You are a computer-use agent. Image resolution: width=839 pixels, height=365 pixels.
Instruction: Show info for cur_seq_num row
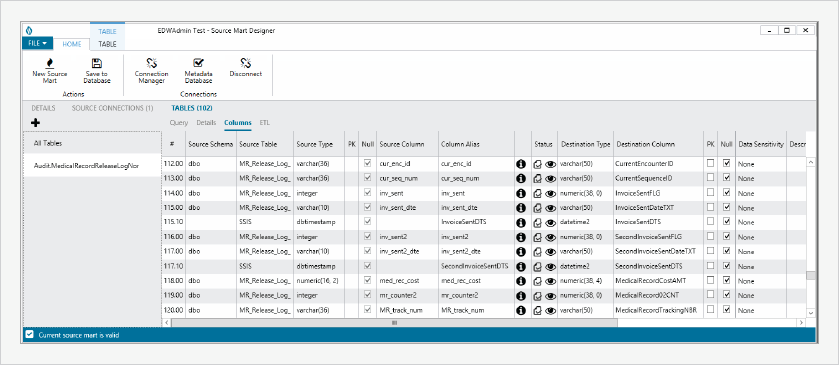(x=521, y=178)
